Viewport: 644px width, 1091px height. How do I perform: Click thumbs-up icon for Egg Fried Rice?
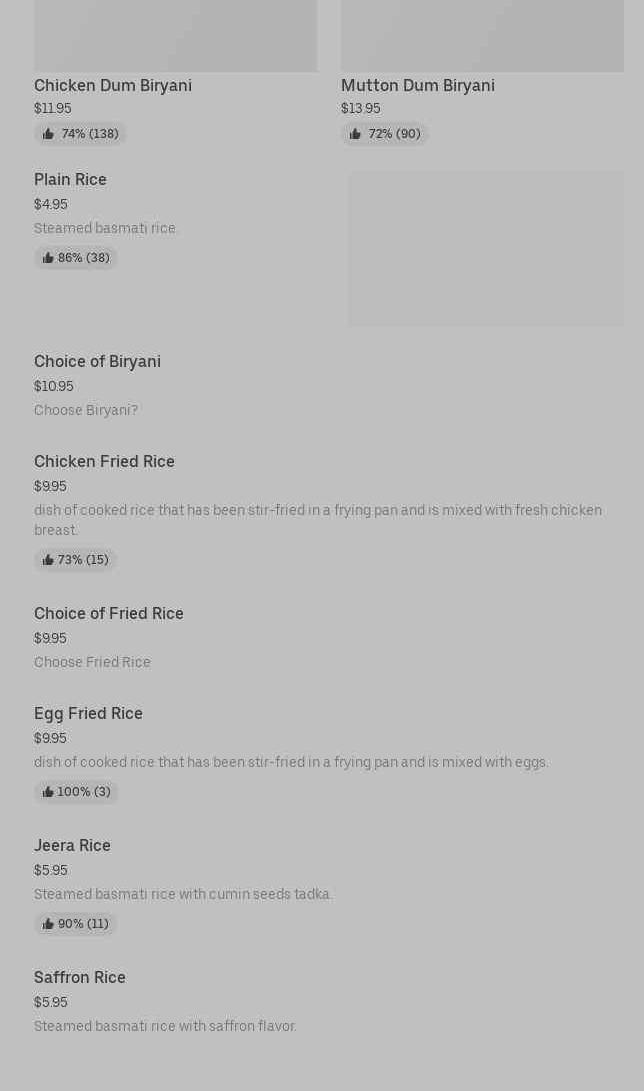click(48, 792)
